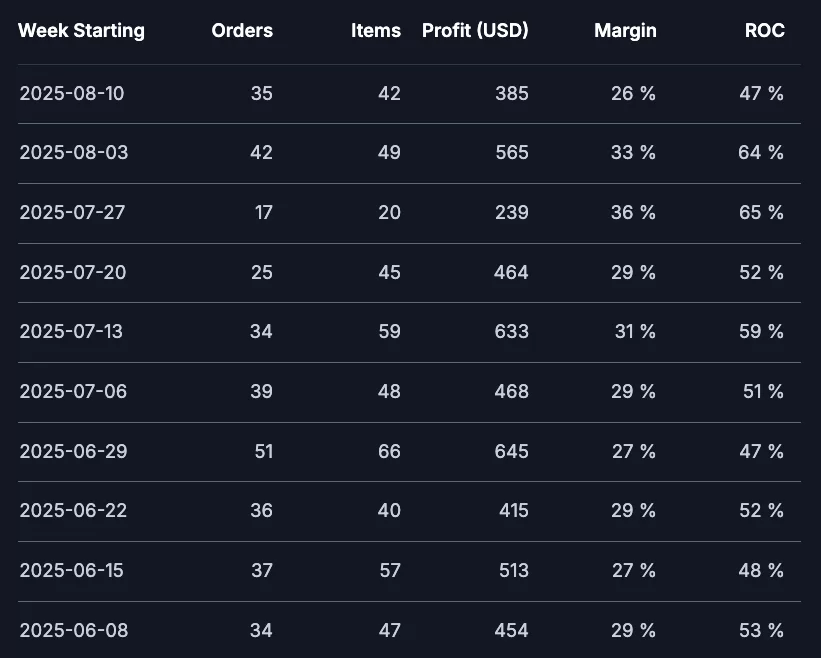Click the Margin column header
The image size is (821, 658).
pyautogui.click(x=625, y=30)
